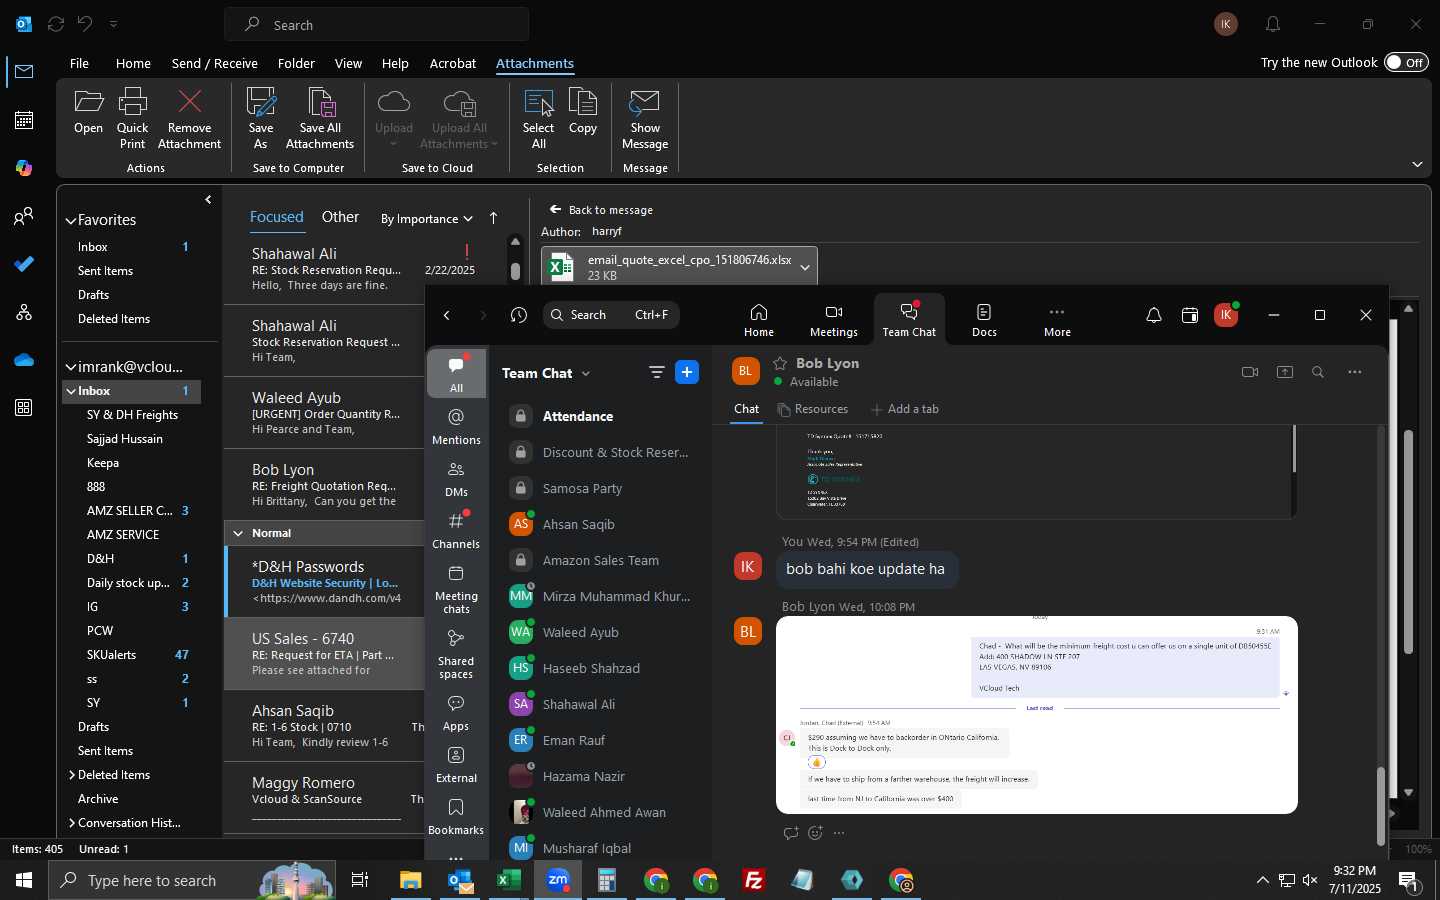This screenshot has width=1440, height=900.
Task: Open By Importance sort dropdown
Action: tap(427, 219)
